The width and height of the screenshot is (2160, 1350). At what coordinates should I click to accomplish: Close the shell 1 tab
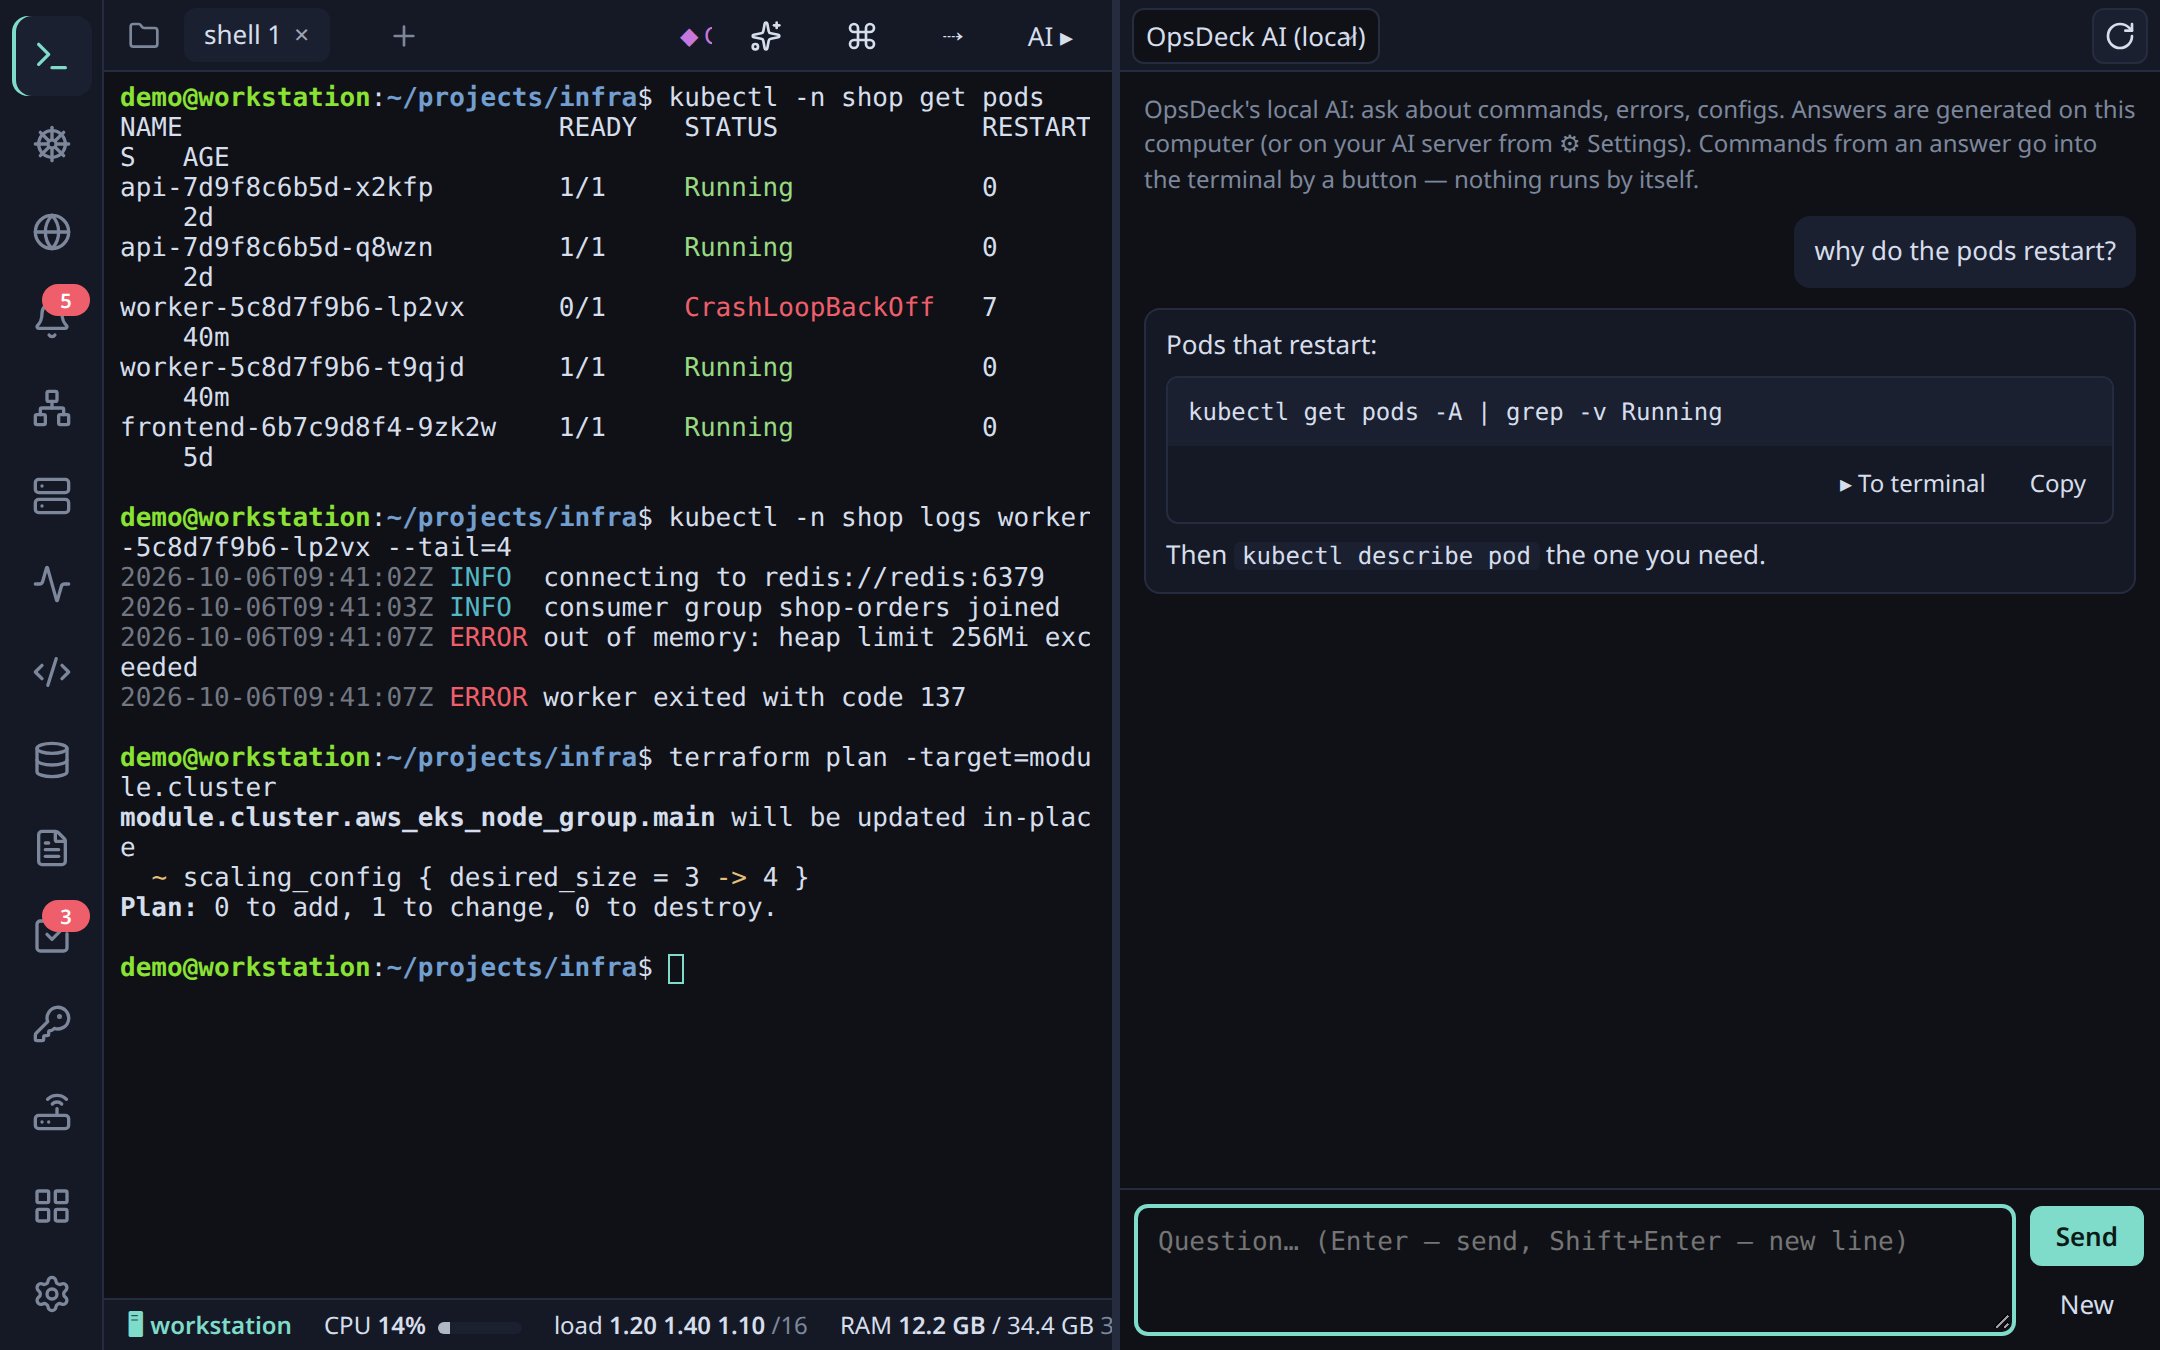[x=301, y=35]
